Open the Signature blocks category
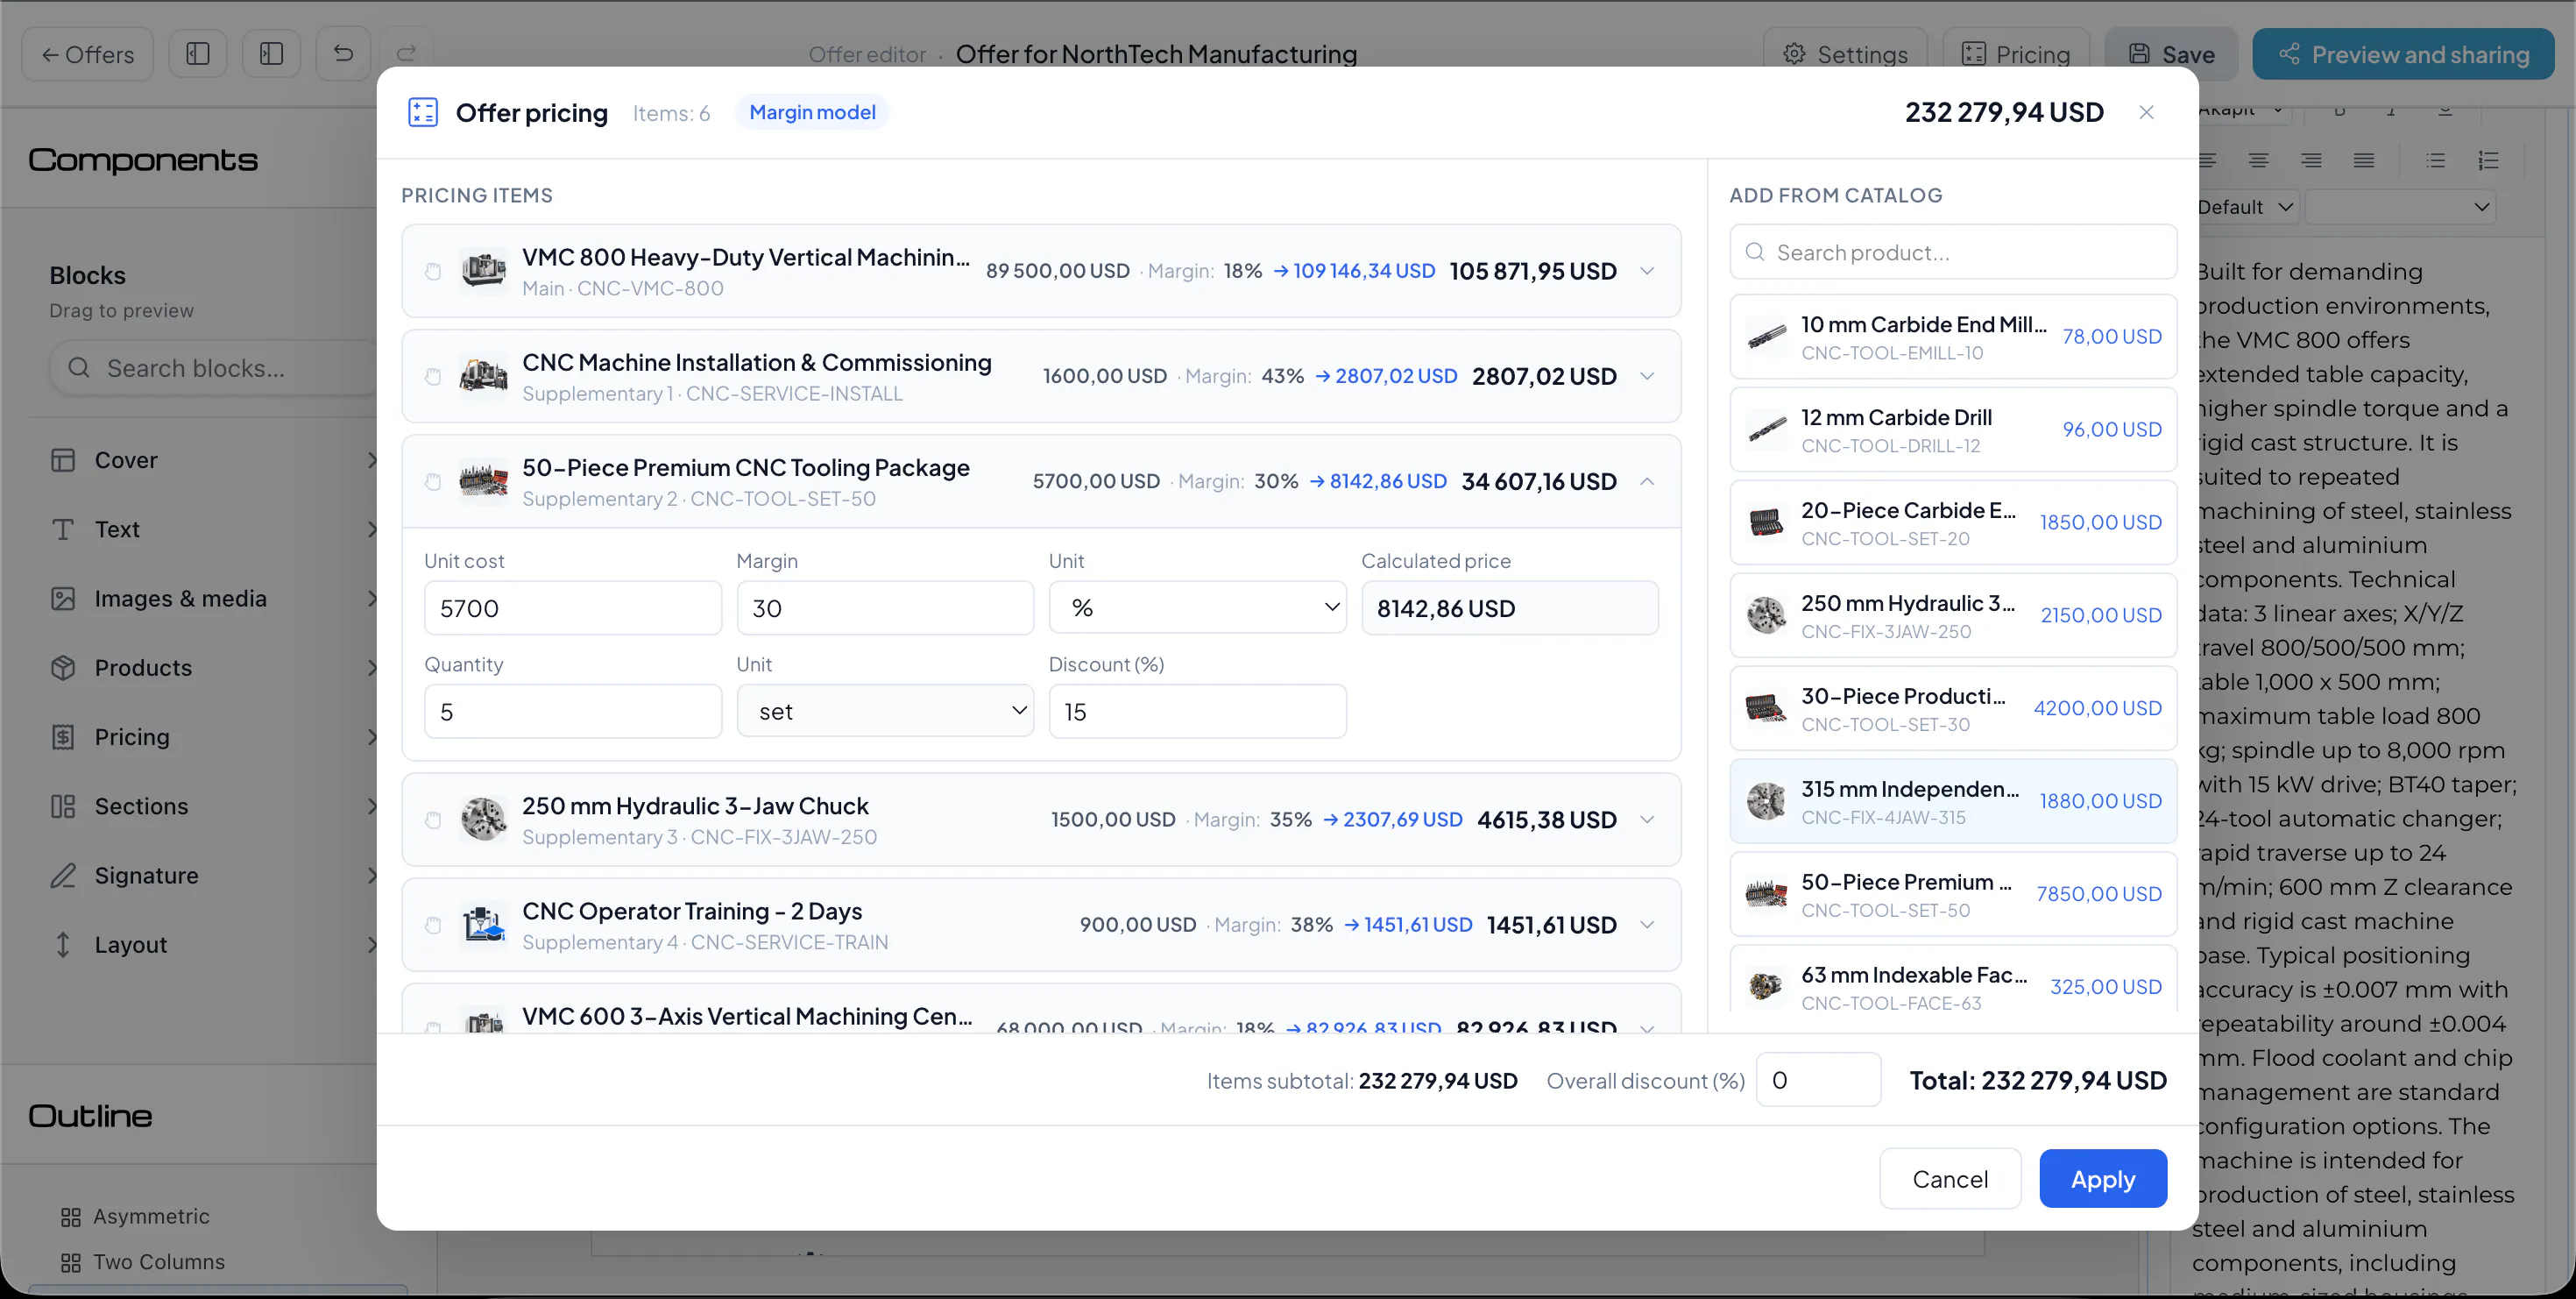This screenshot has height=1299, width=2576. tap(214, 875)
